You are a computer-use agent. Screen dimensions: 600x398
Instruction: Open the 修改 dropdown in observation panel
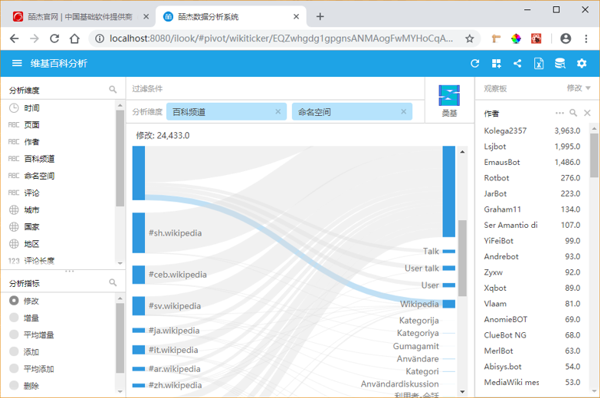(x=579, y=88)
